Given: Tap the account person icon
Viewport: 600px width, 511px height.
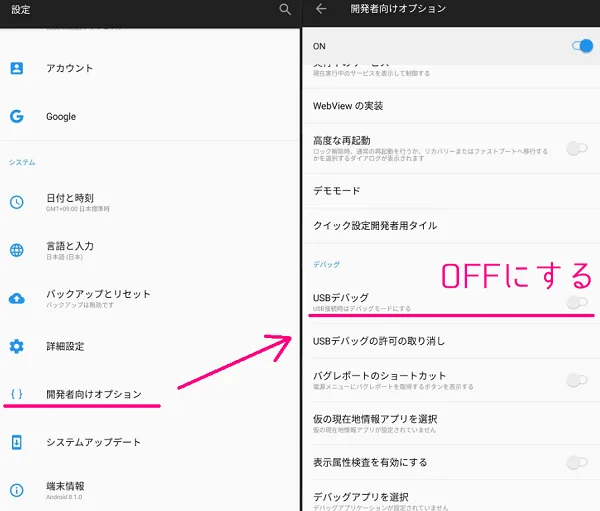Looking at the screenshot, I should (x=16, y=68).
